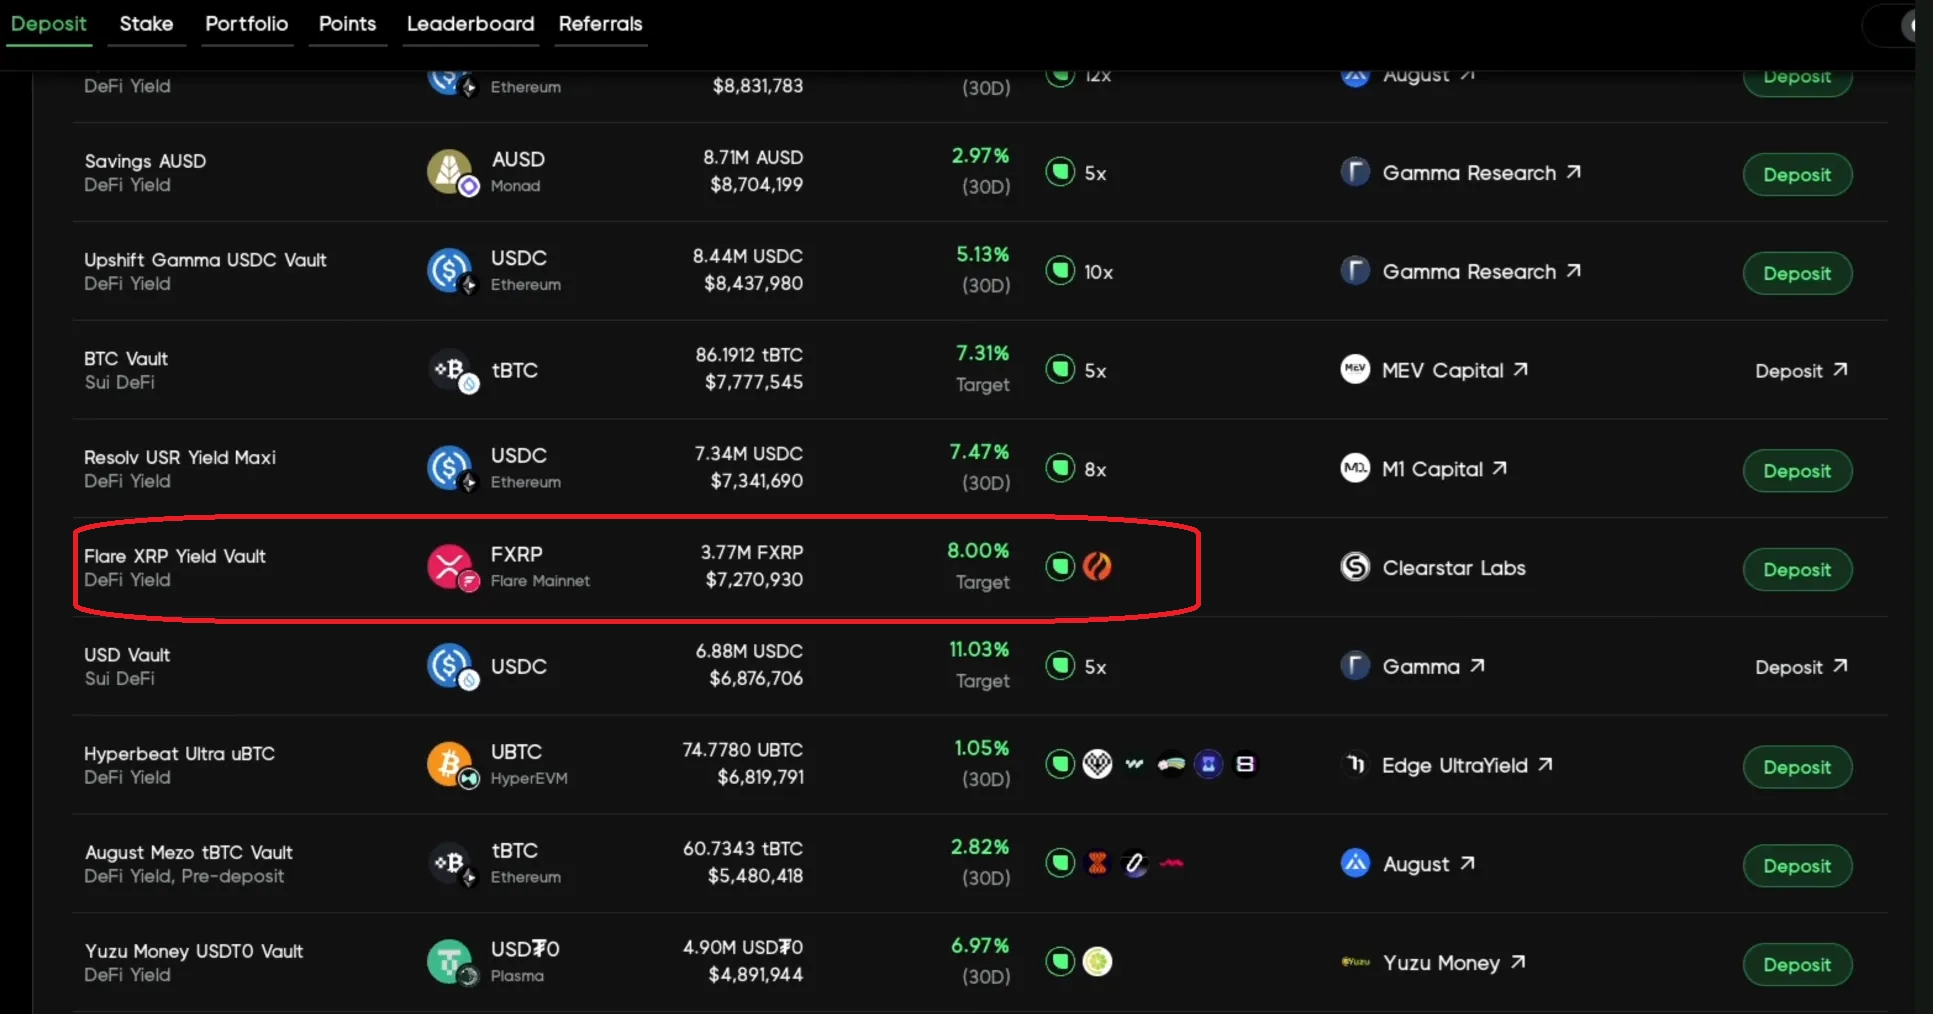Click the 'Savings AUSD' vault name

(145, 161)
